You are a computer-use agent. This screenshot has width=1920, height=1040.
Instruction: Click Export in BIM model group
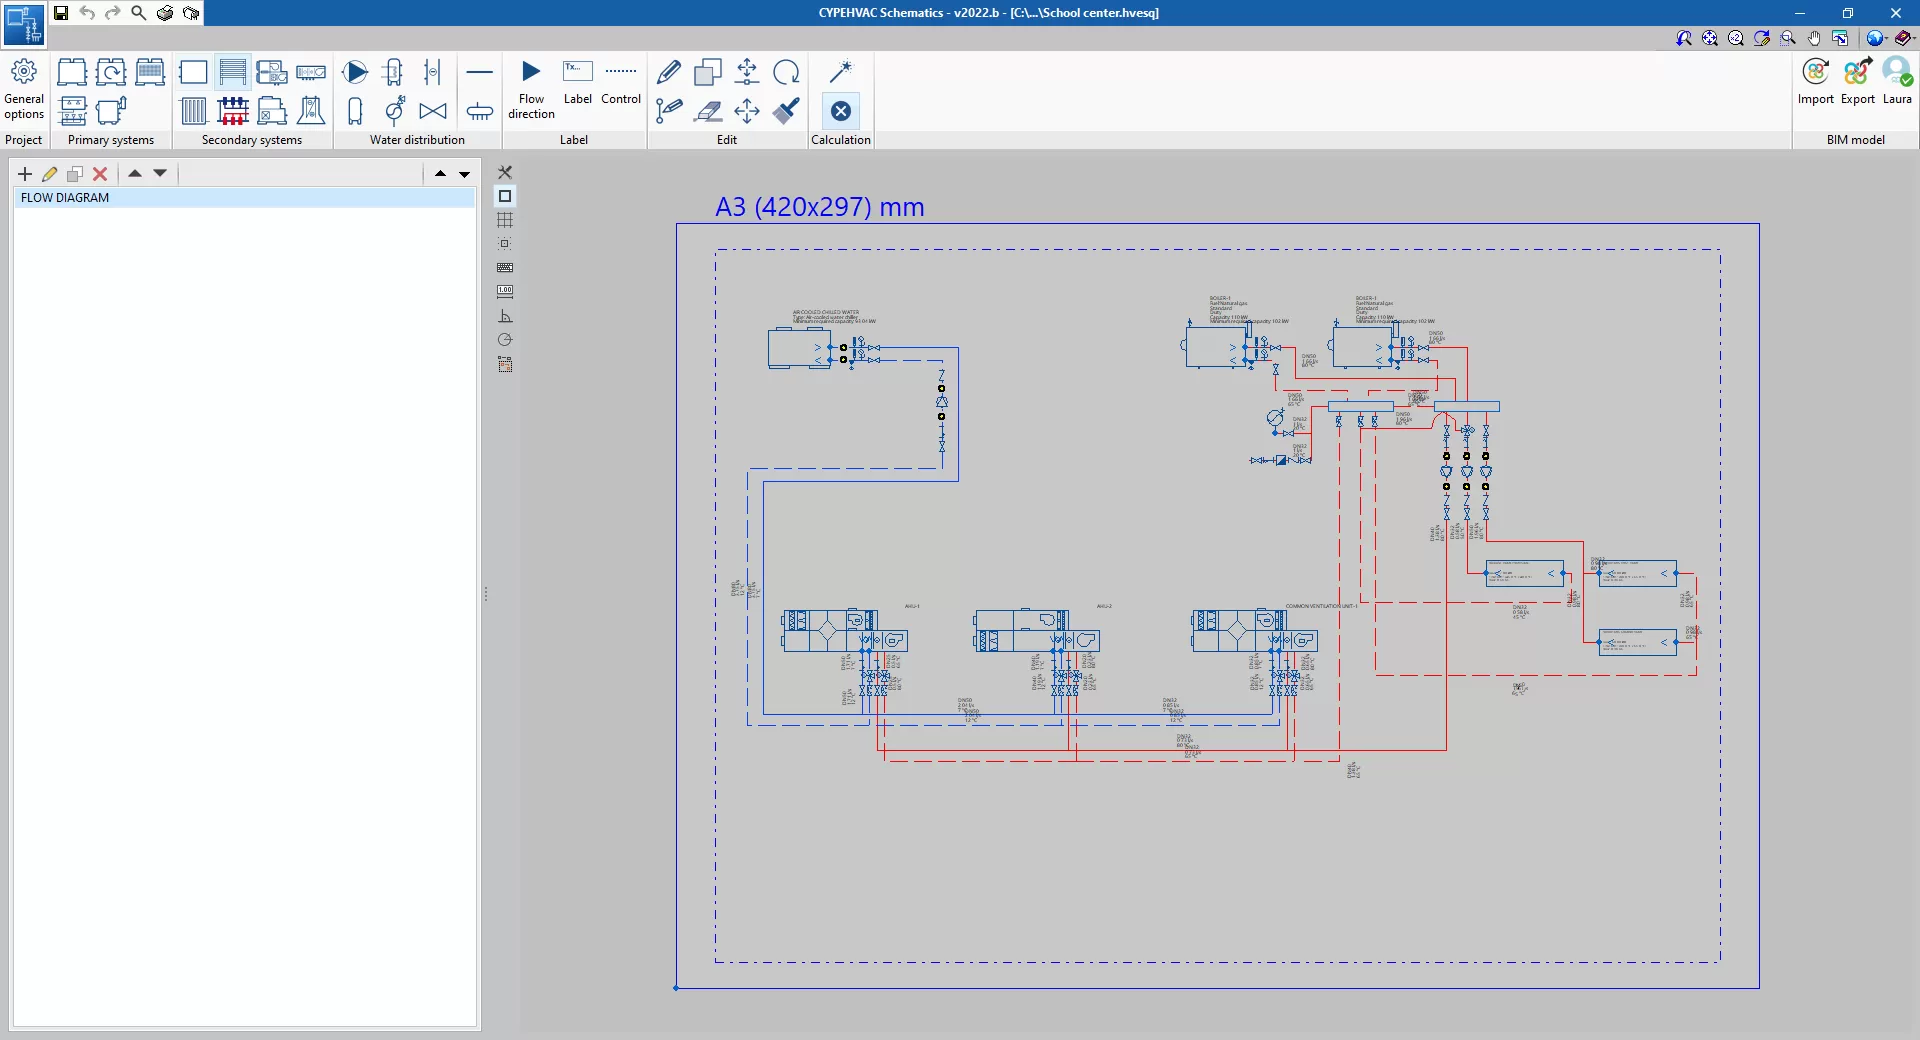tap(1857, 72)
